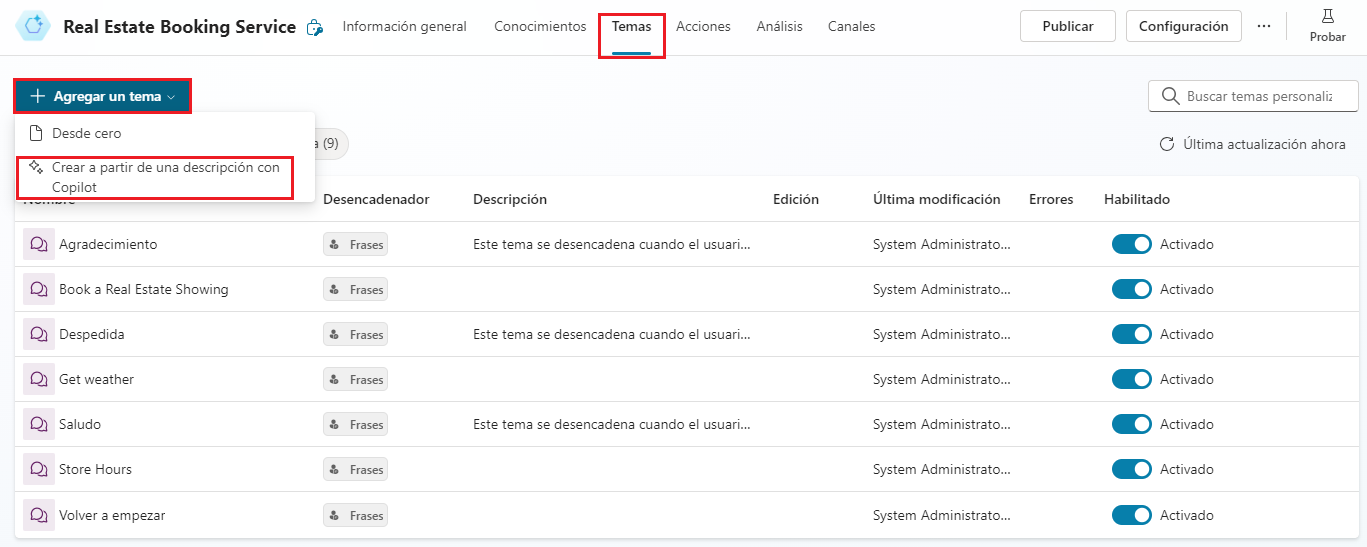The image size is (1367, 547).
Task: Click the Frases trigger badge for Volver a empezar
Action: click(x=355, y=515)
